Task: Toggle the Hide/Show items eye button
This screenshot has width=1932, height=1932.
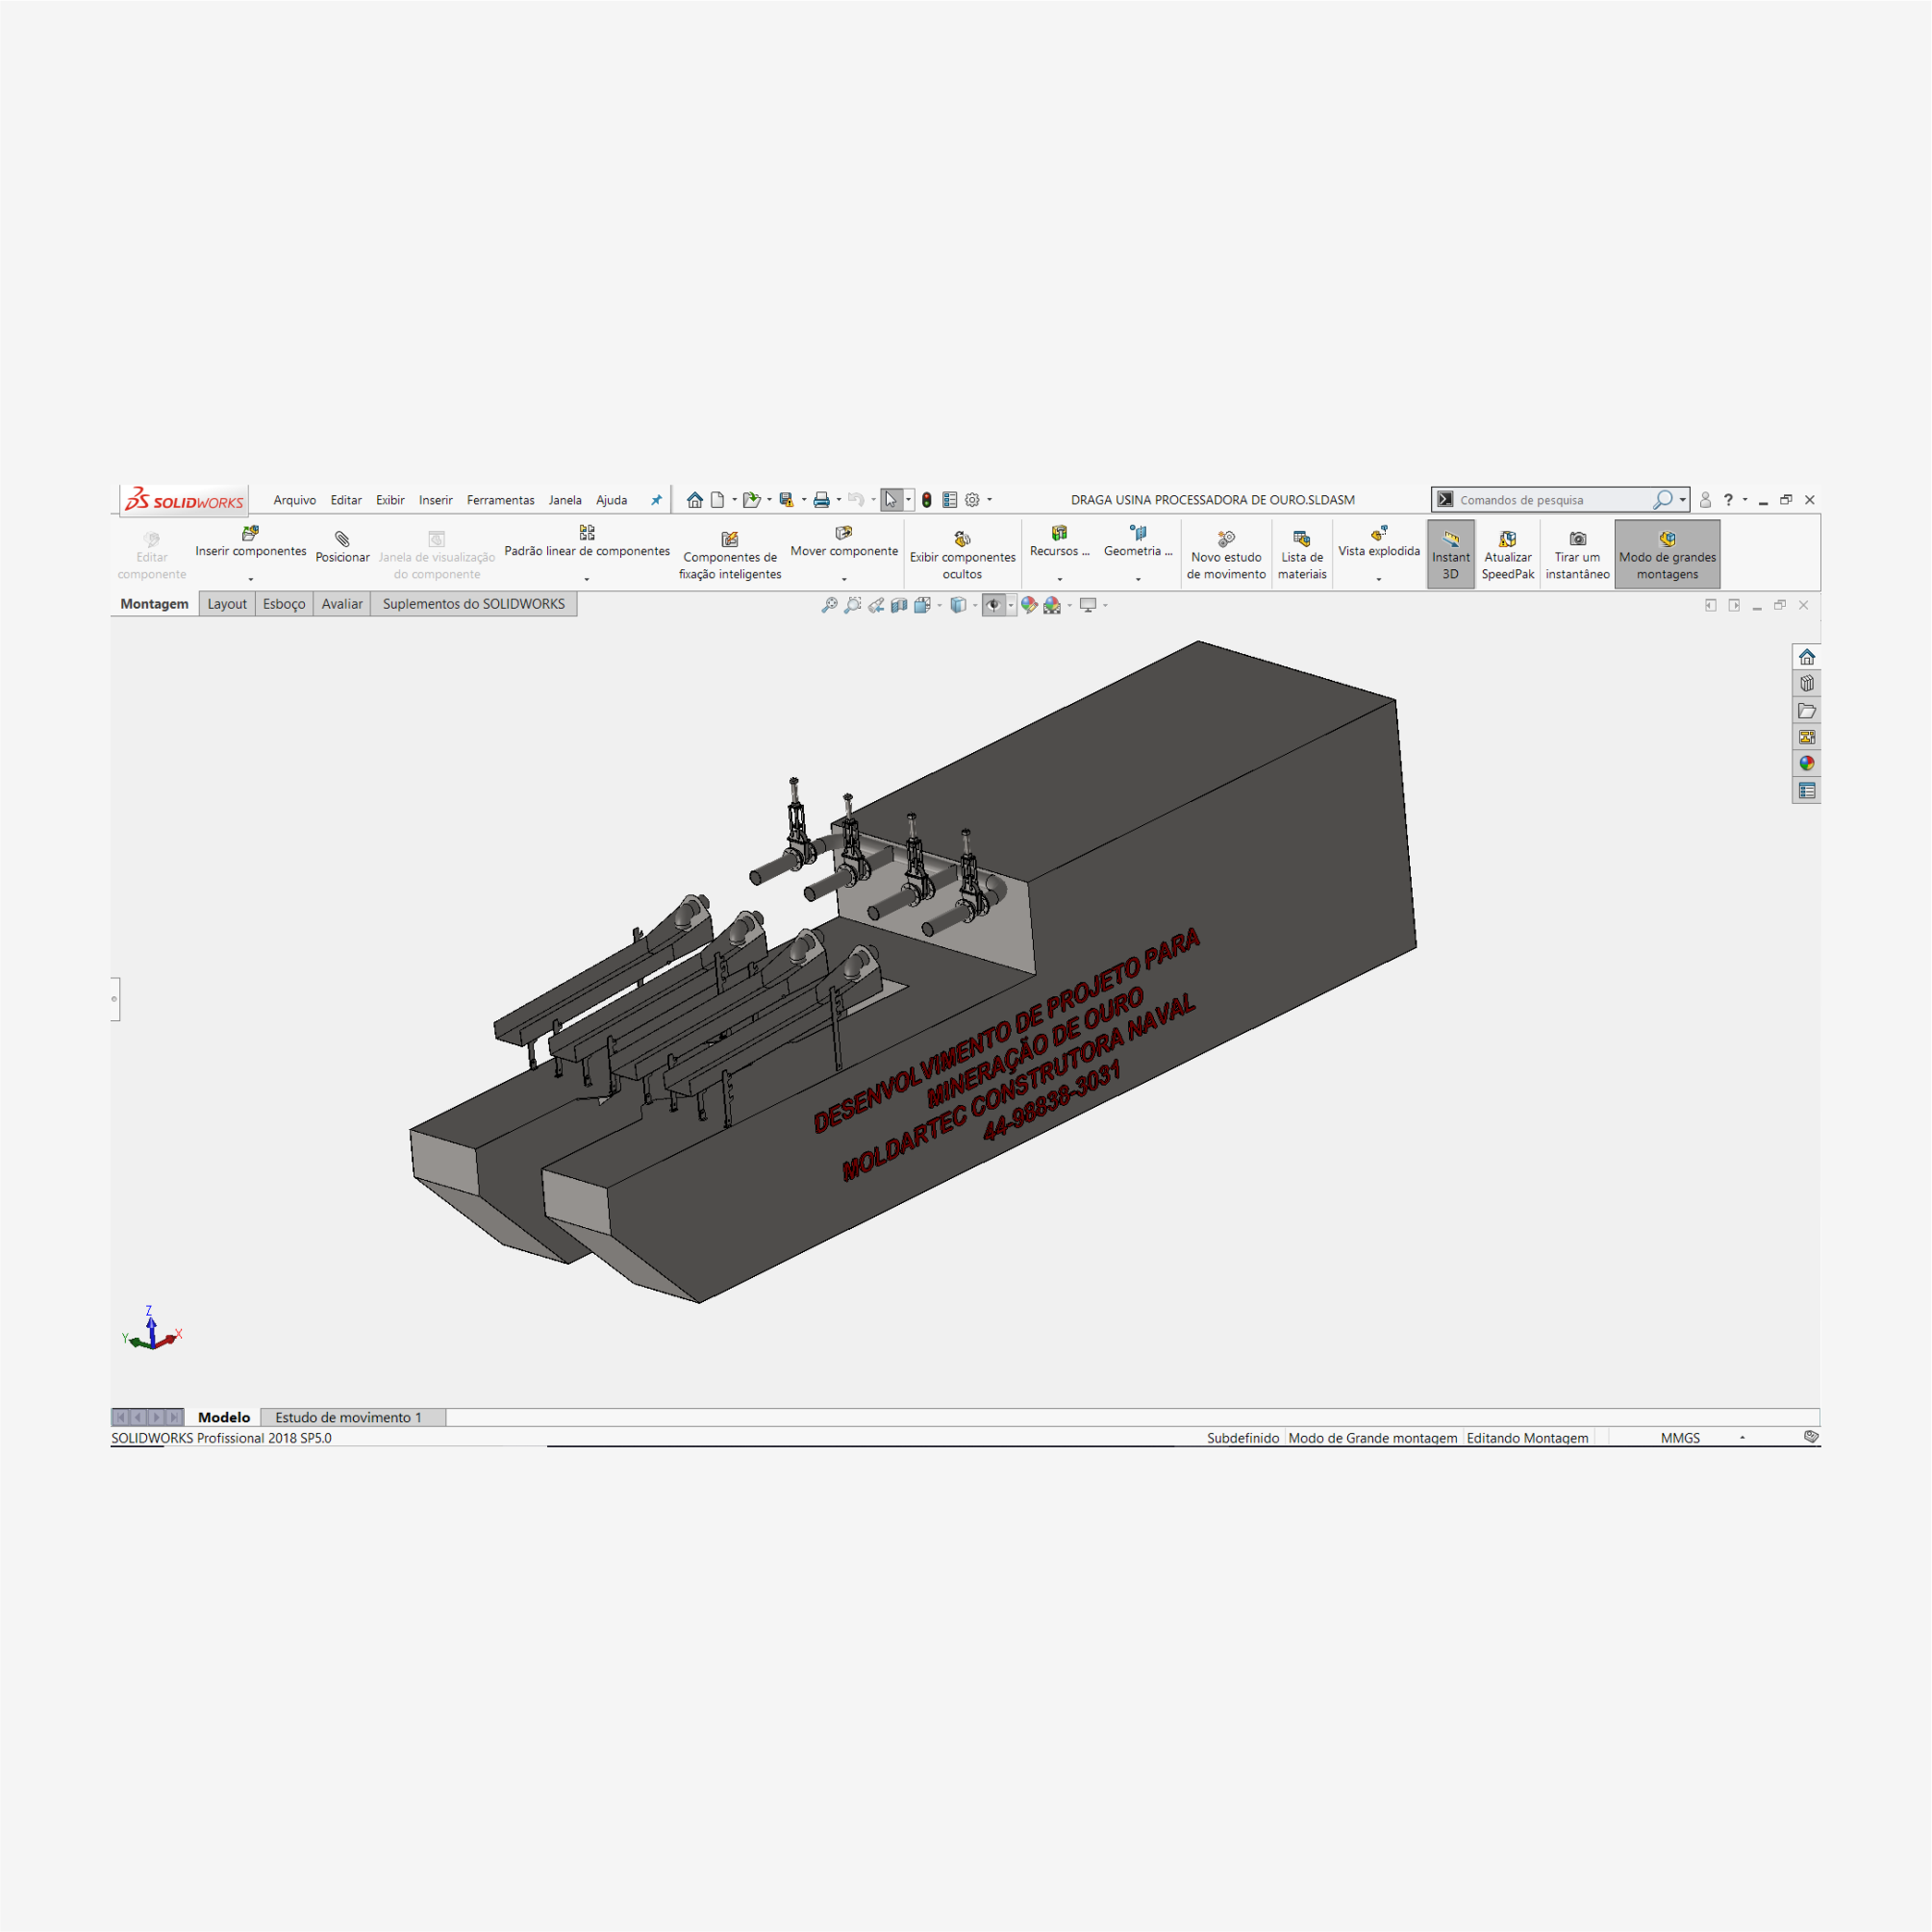Action: click(x=994, y=605)
